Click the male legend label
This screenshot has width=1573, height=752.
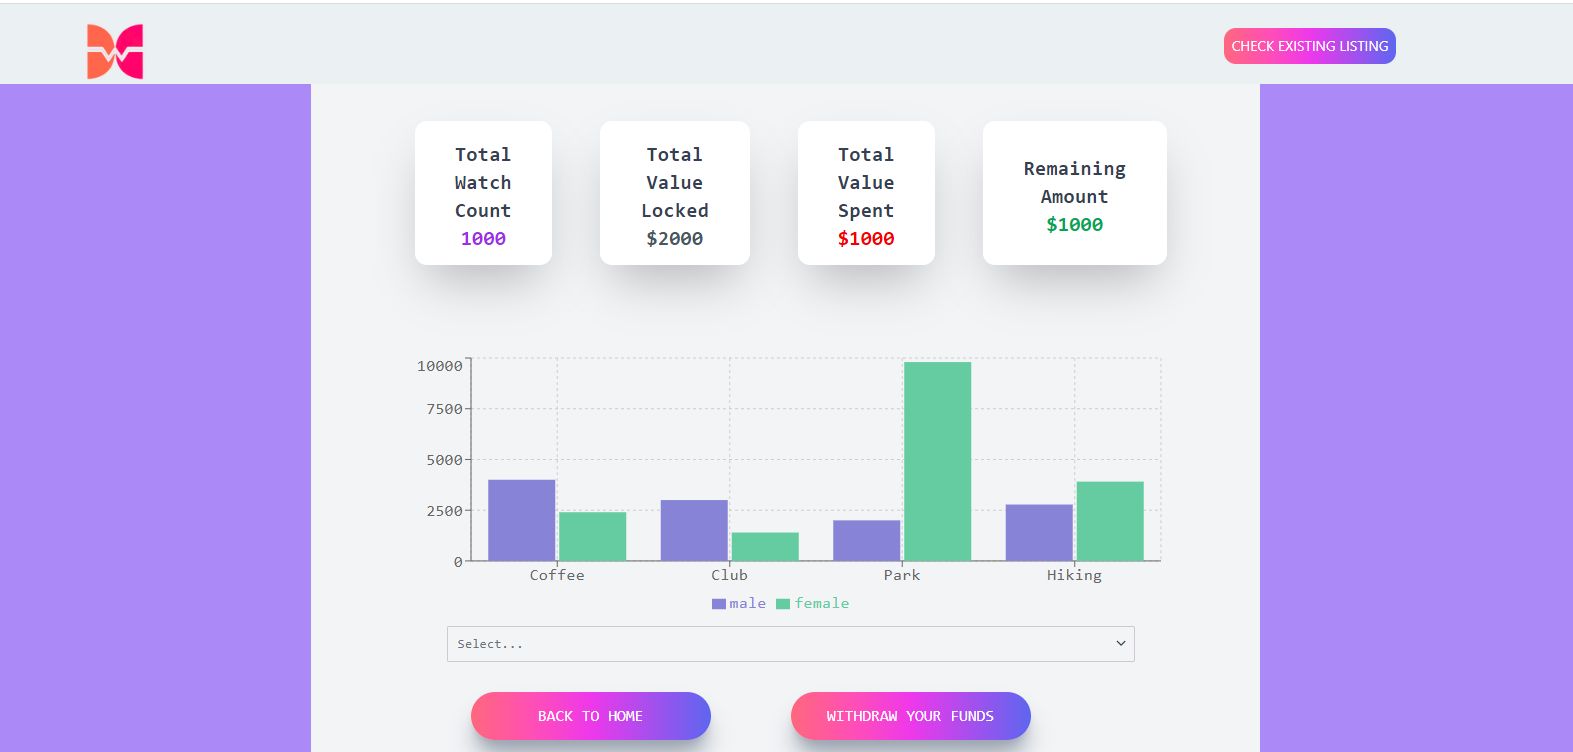pyautogui.click(x=747, y=603)
